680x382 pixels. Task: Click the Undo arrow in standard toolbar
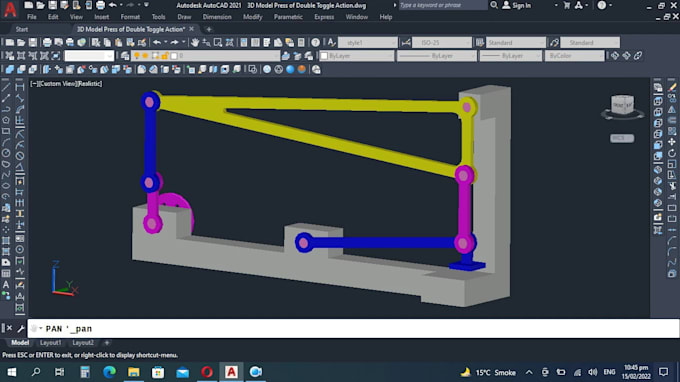(x=157, y=42)
